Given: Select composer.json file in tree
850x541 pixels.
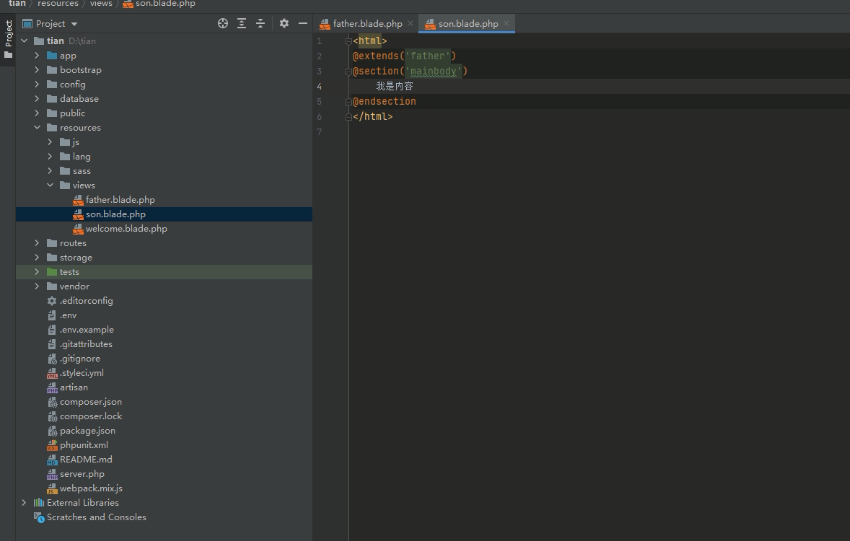Looking at the screenshot, I should point(90,402).
